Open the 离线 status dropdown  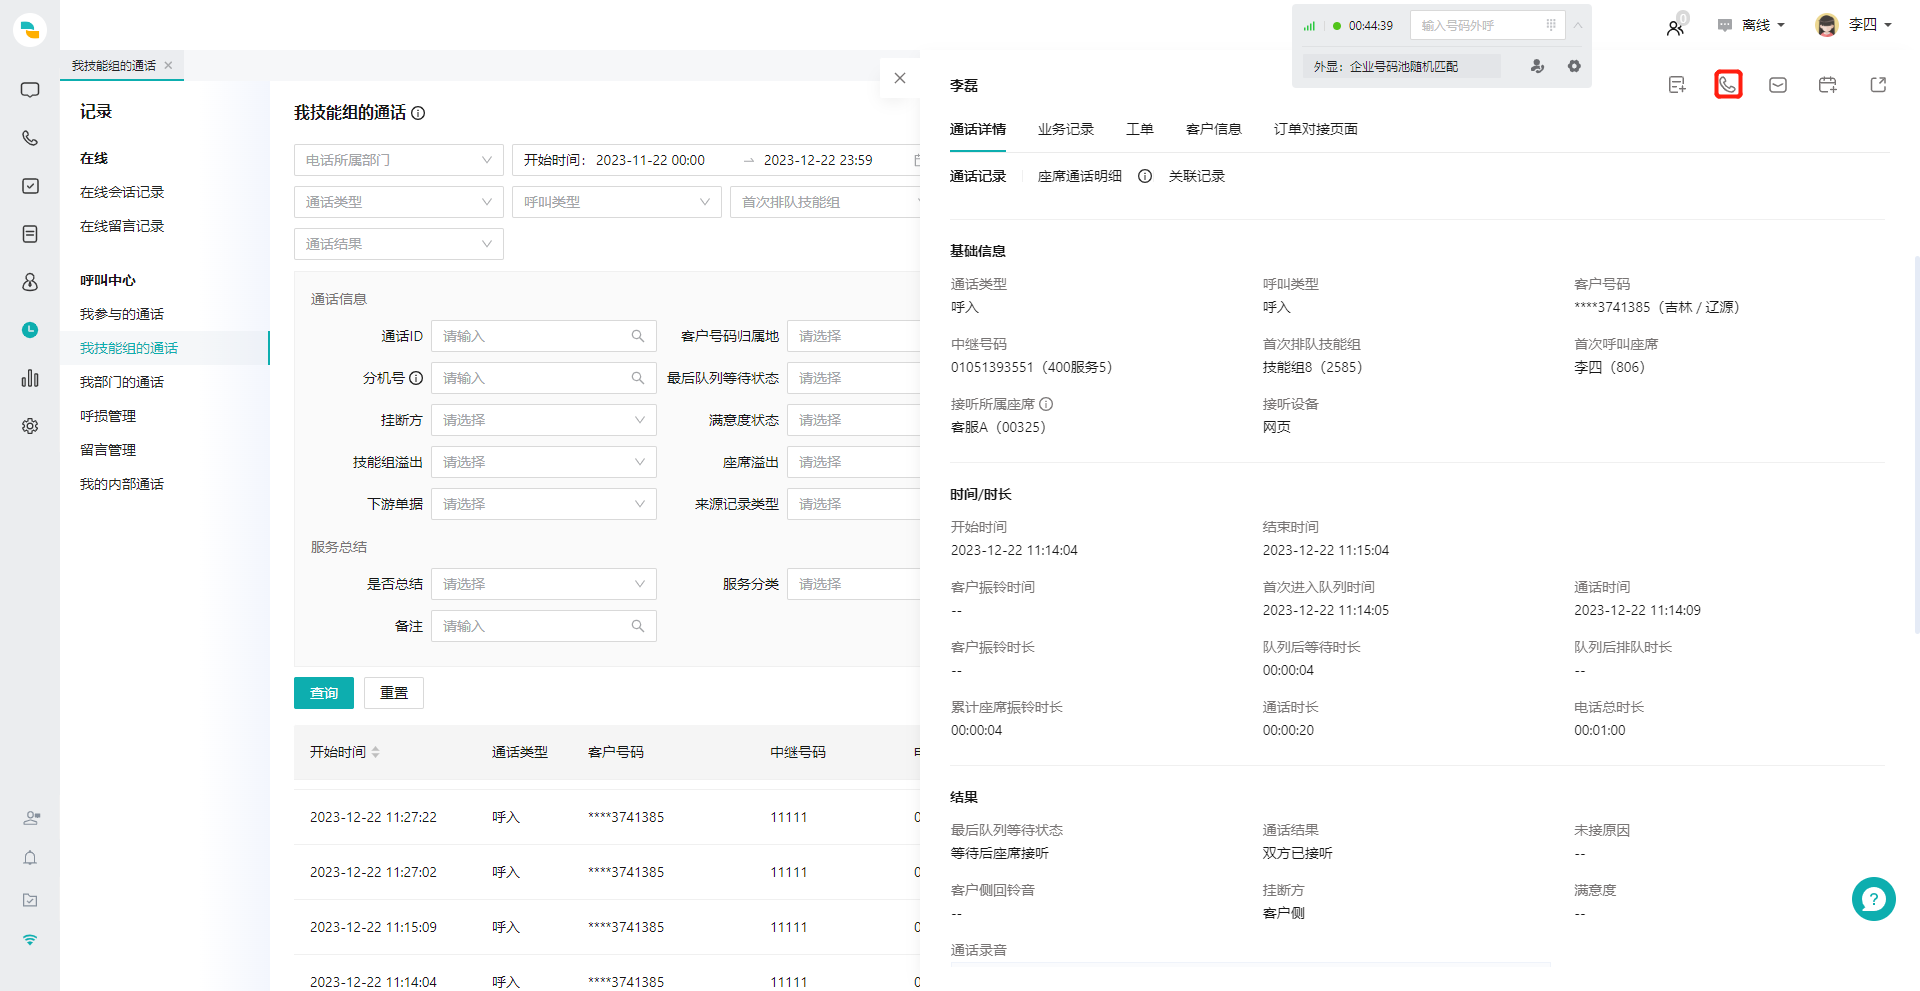pyautogui.click(x=1751, y=25)
